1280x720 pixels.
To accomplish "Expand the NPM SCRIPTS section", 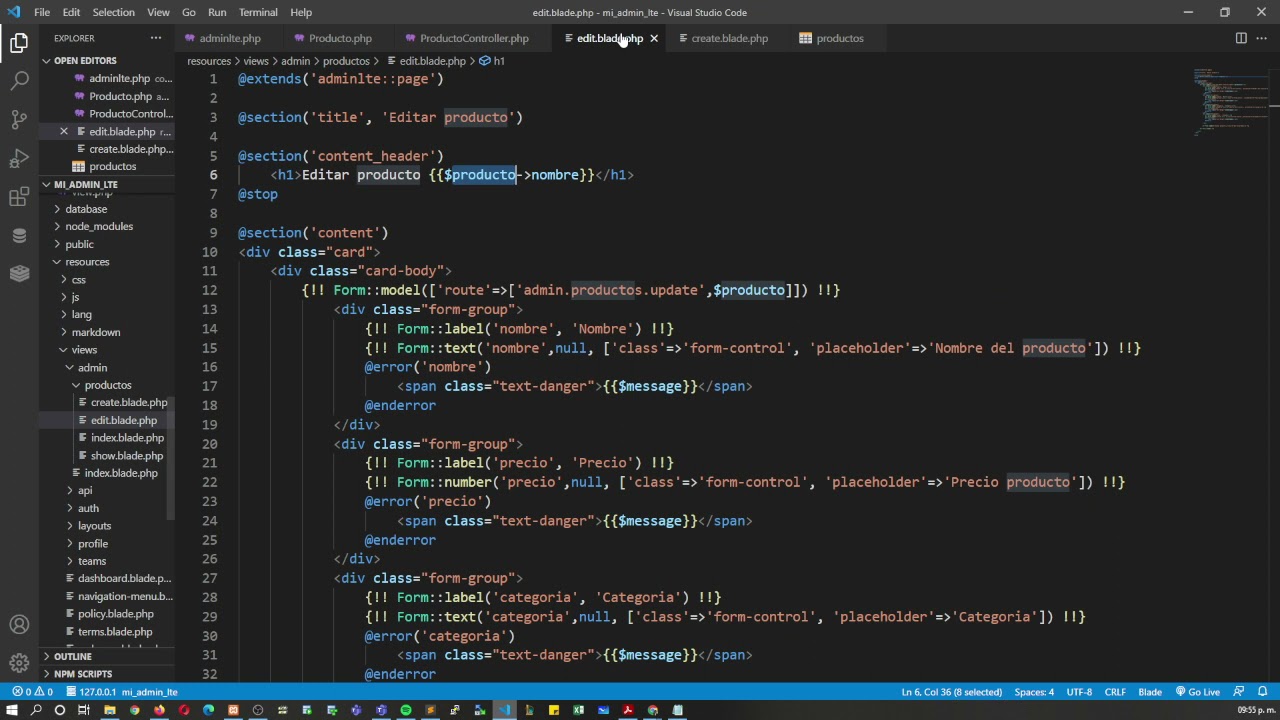I will tap(83, 674).
